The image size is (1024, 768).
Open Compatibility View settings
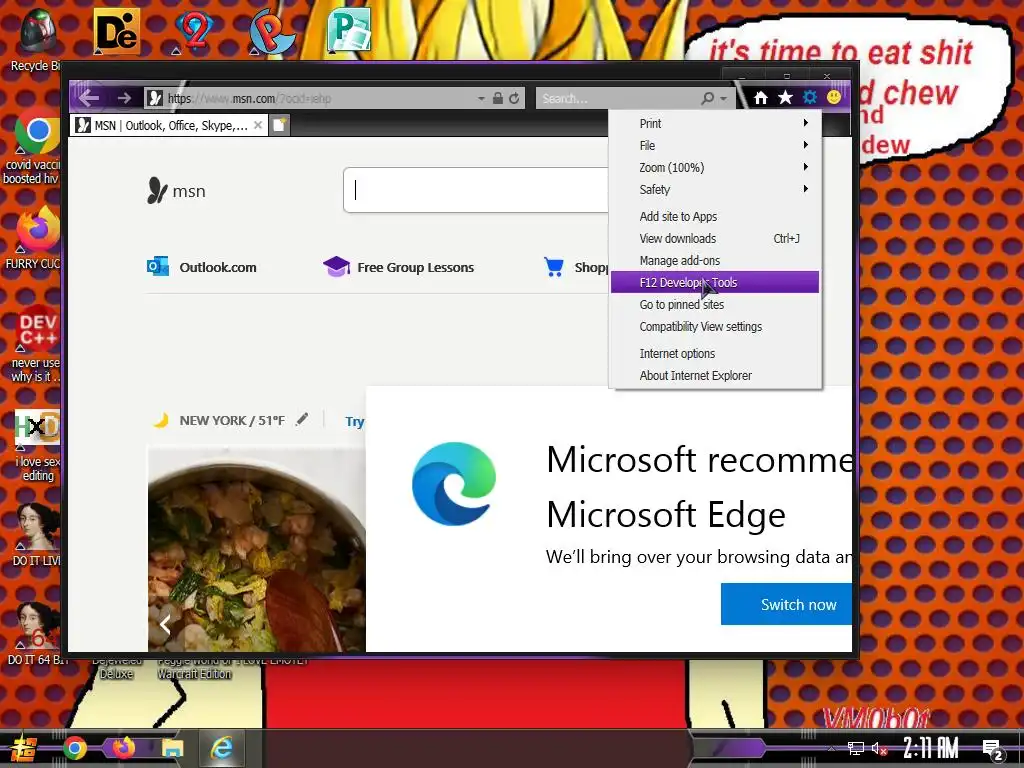[715, 327]
